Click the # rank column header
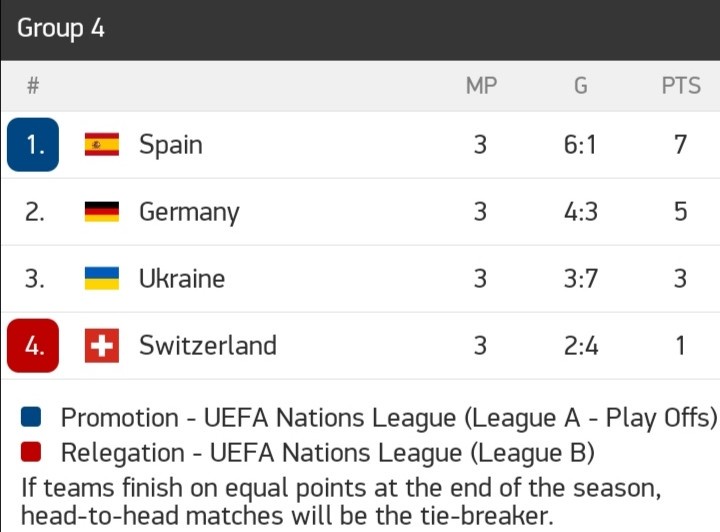The width and height of the screenshot is (720, 532). point(33,86)
